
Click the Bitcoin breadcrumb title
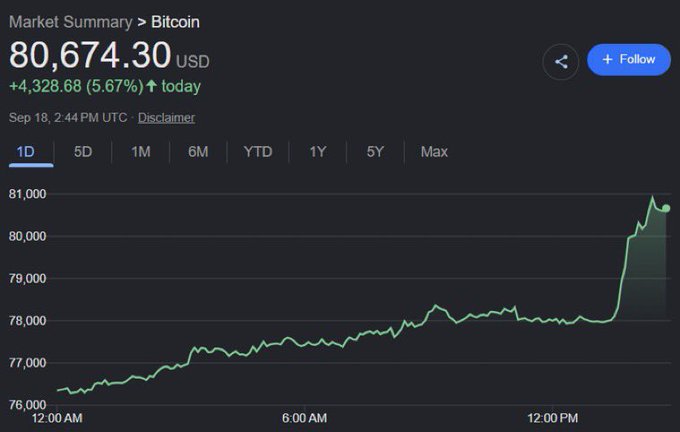[x=175, y=22]
